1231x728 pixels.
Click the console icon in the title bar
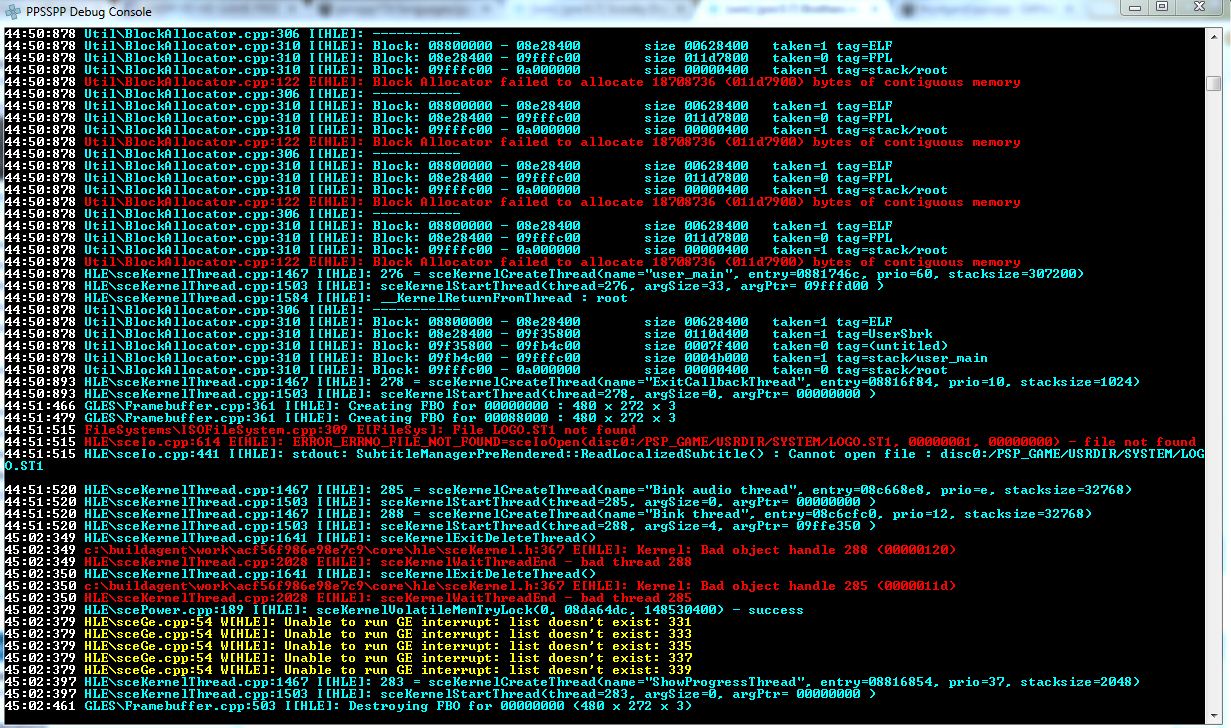pyautogui.click(x=13, y=11)
